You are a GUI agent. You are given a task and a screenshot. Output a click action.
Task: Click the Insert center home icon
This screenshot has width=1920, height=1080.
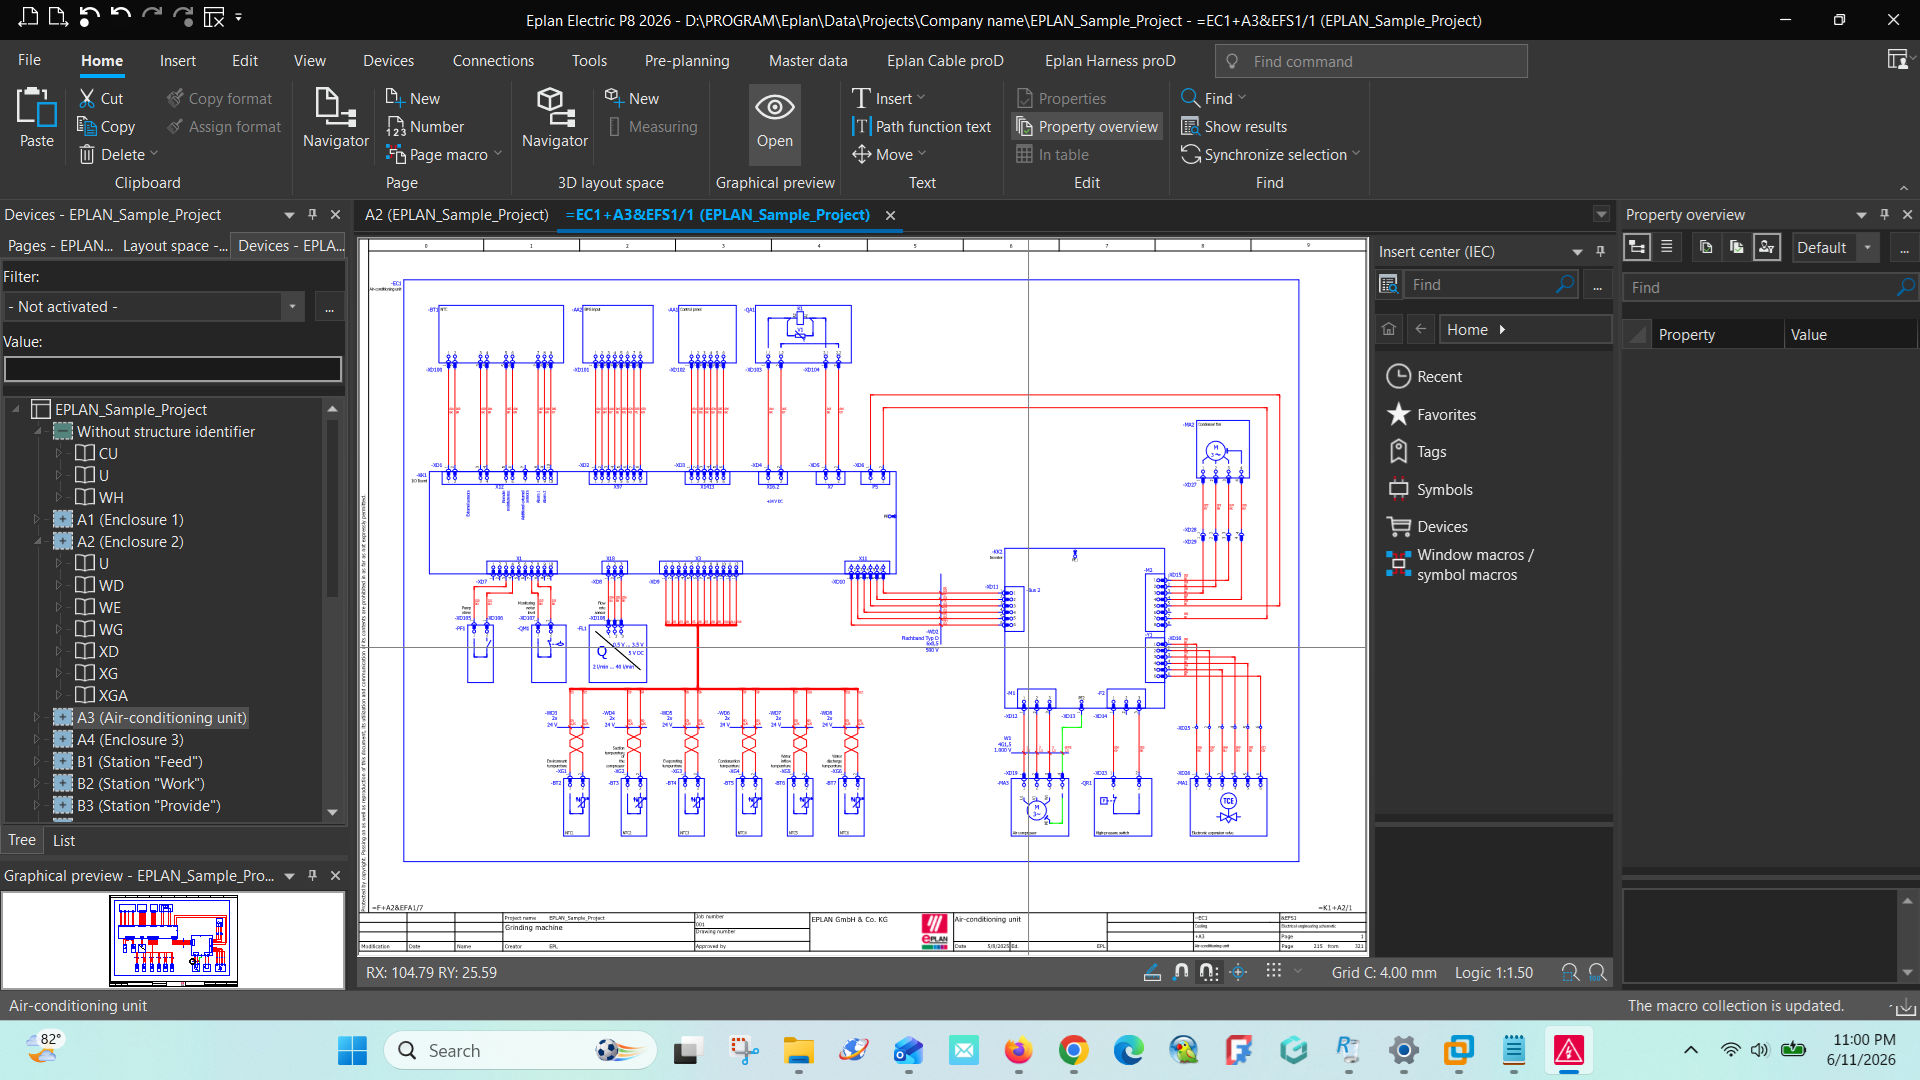[x=1389, y=329]
